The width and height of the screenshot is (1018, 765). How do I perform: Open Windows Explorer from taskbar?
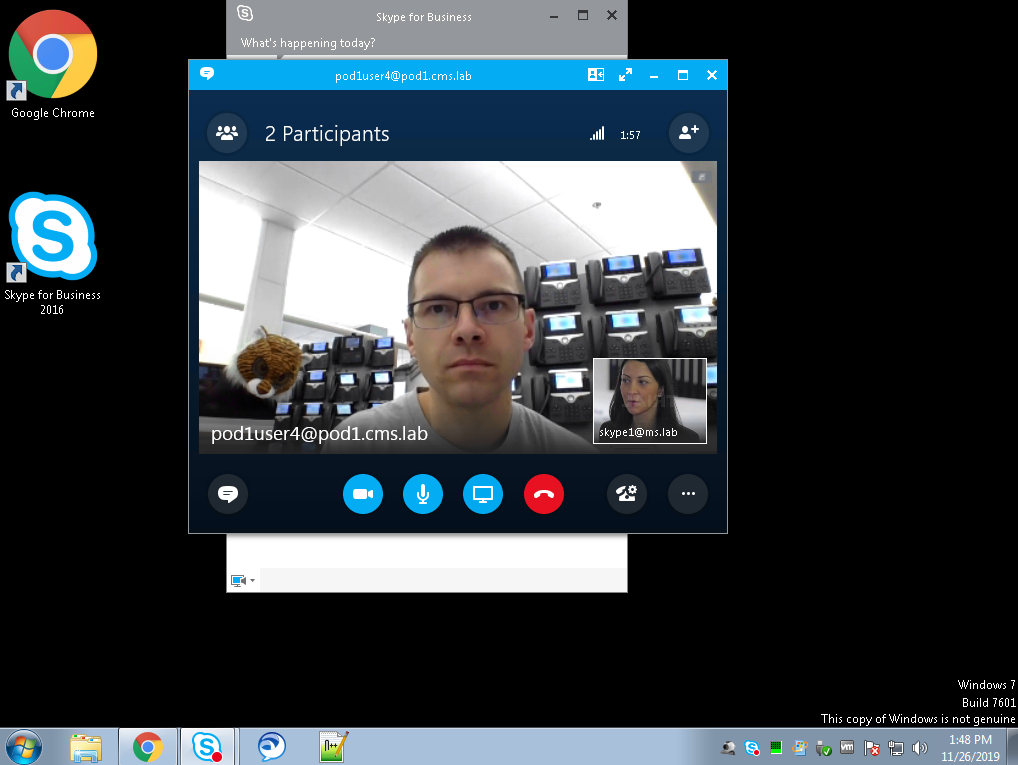click(x=86, y=747)
